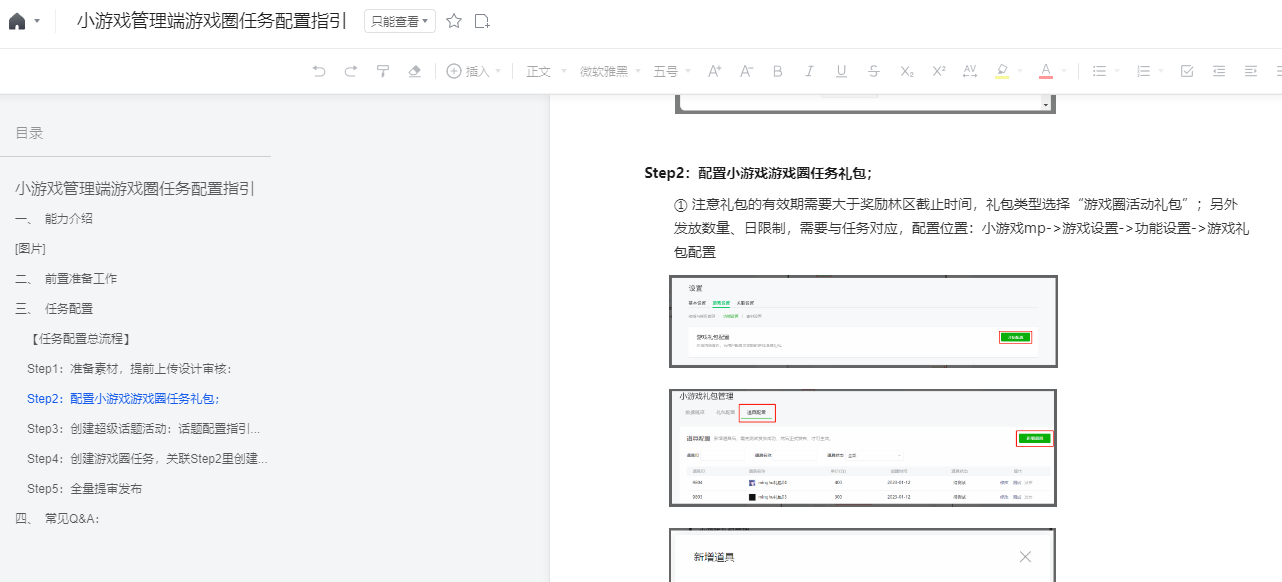Image resolution: width=1282 pixels, height=582 pixels.
Task: Click the clear formatting eraser icon
Action: (415, 71)
